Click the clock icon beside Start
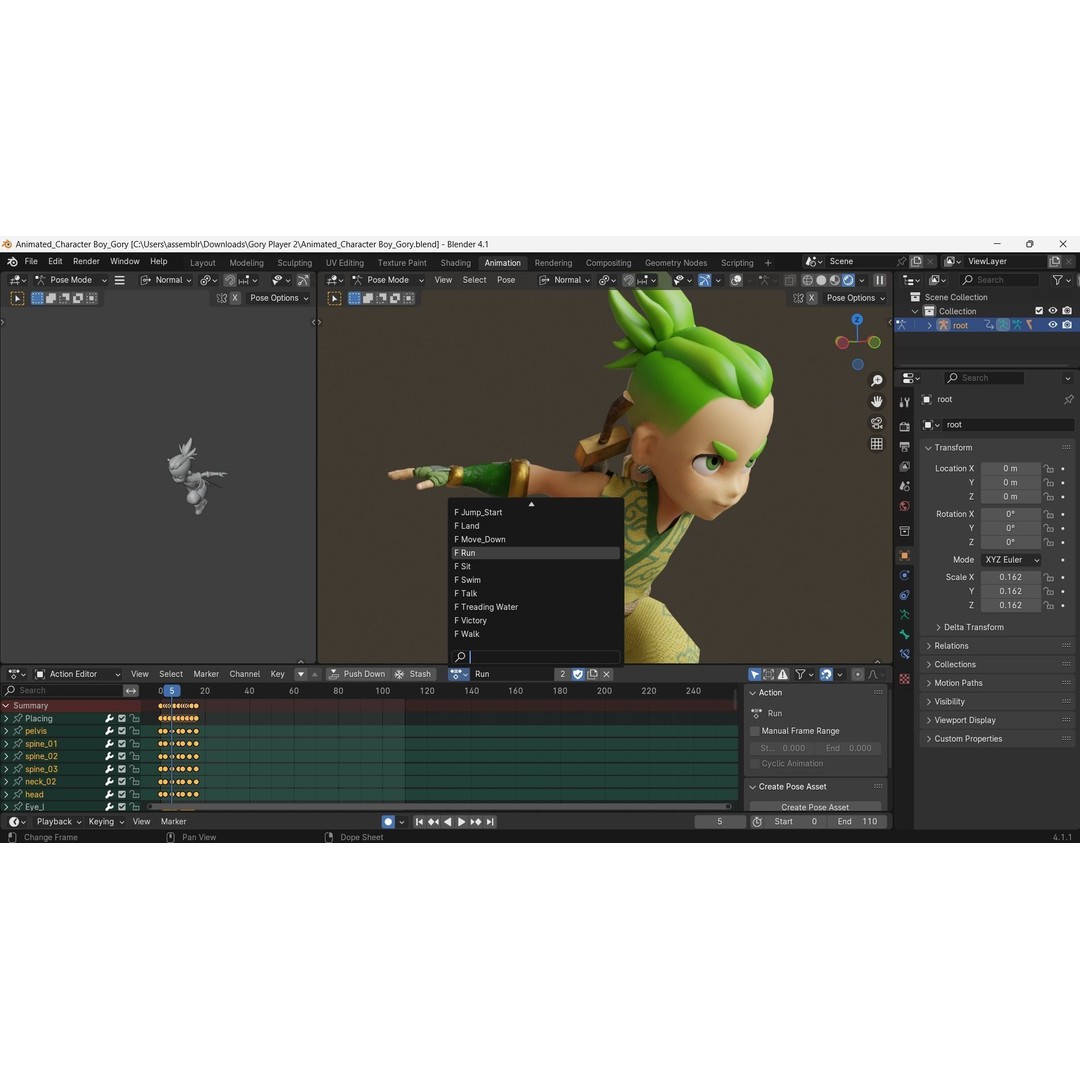The height and width of the screenshot is (1080, 1080). [x=757, y=822]
